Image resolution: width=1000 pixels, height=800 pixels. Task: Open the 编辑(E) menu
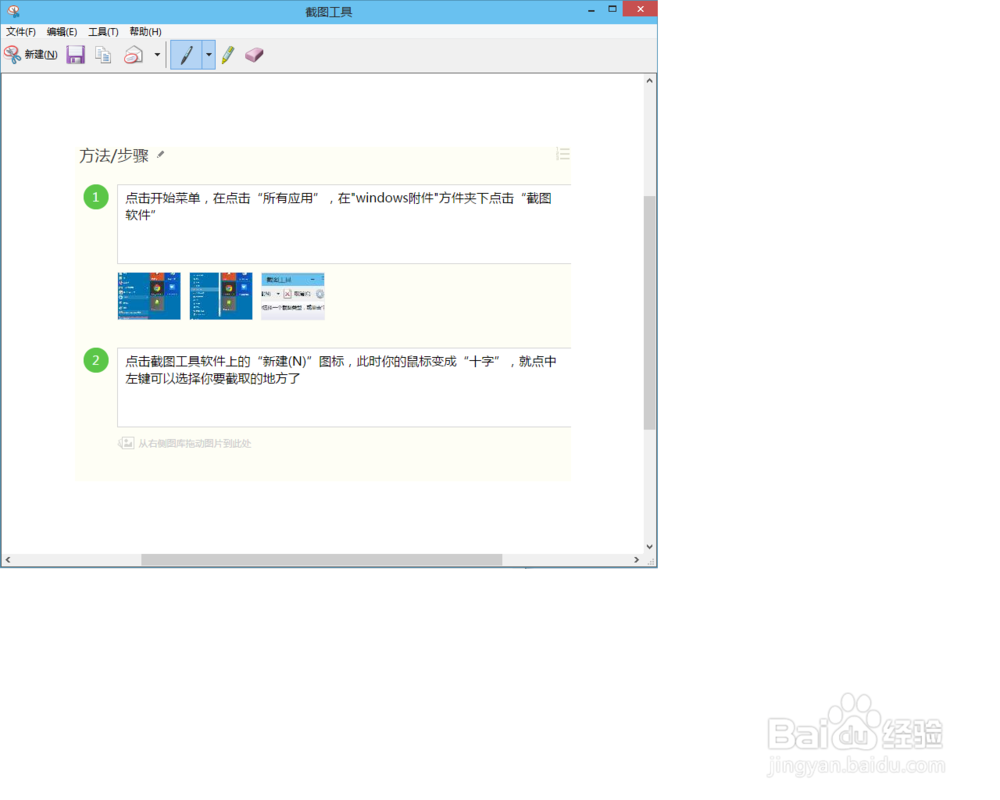(x=60, y=31)
